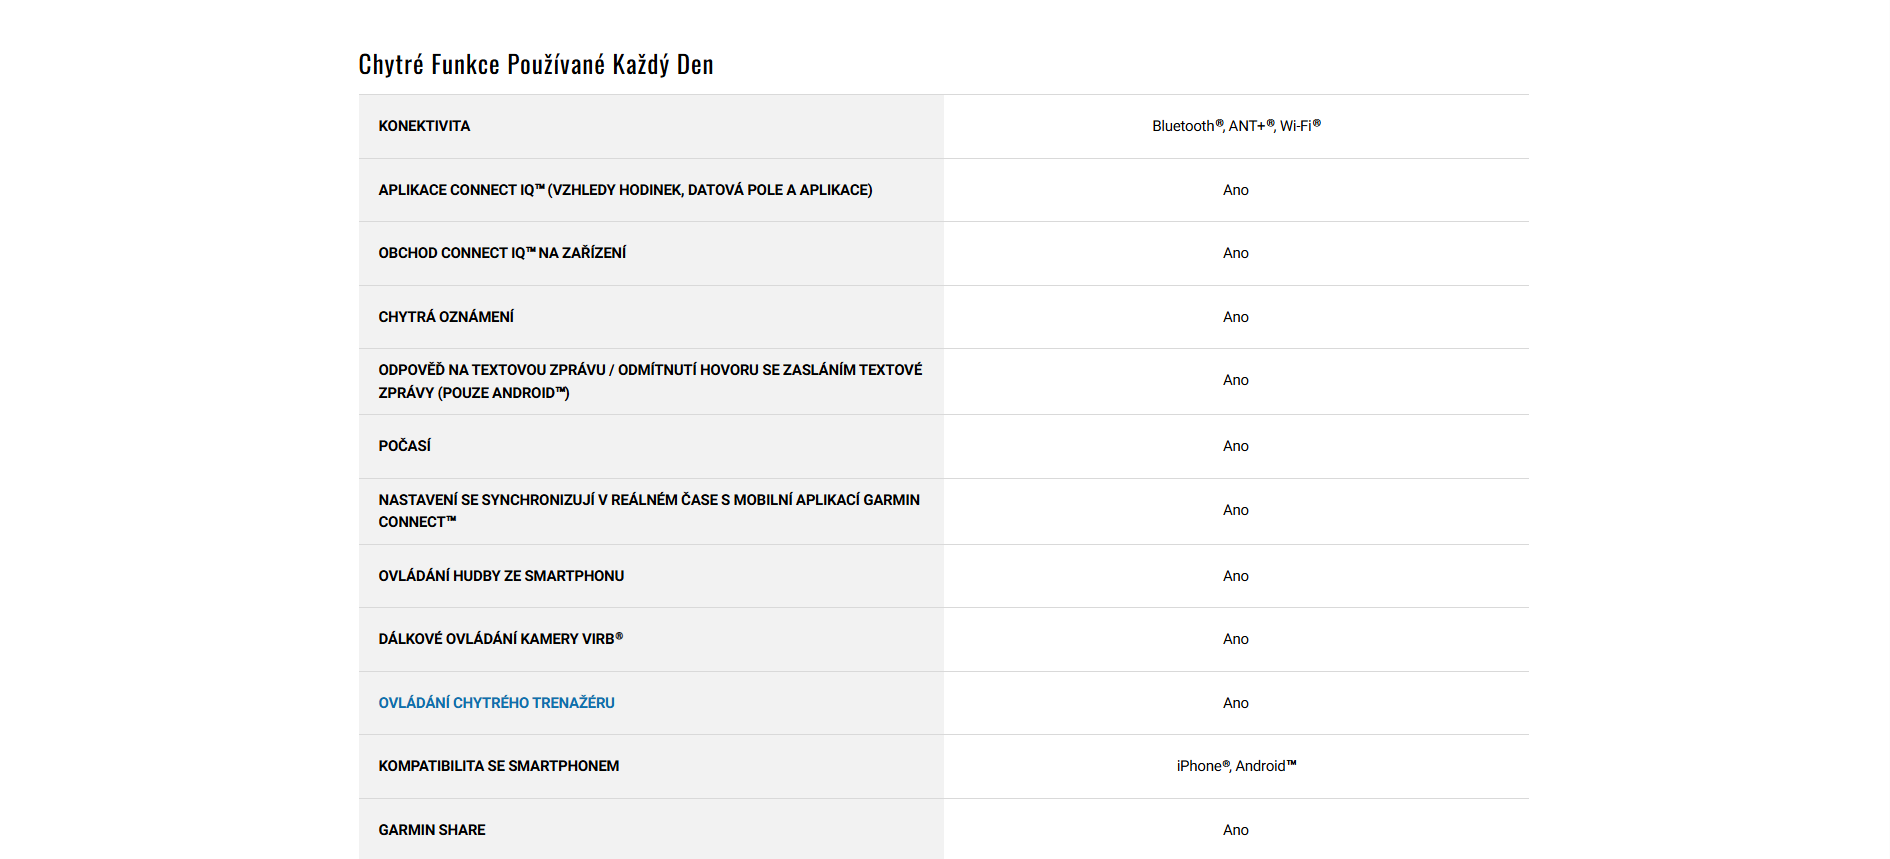The height and width of the screenshot is (859, 1890).
Task: Click the Ano value for Chytrá oznámení
Action: point(1236,317)
